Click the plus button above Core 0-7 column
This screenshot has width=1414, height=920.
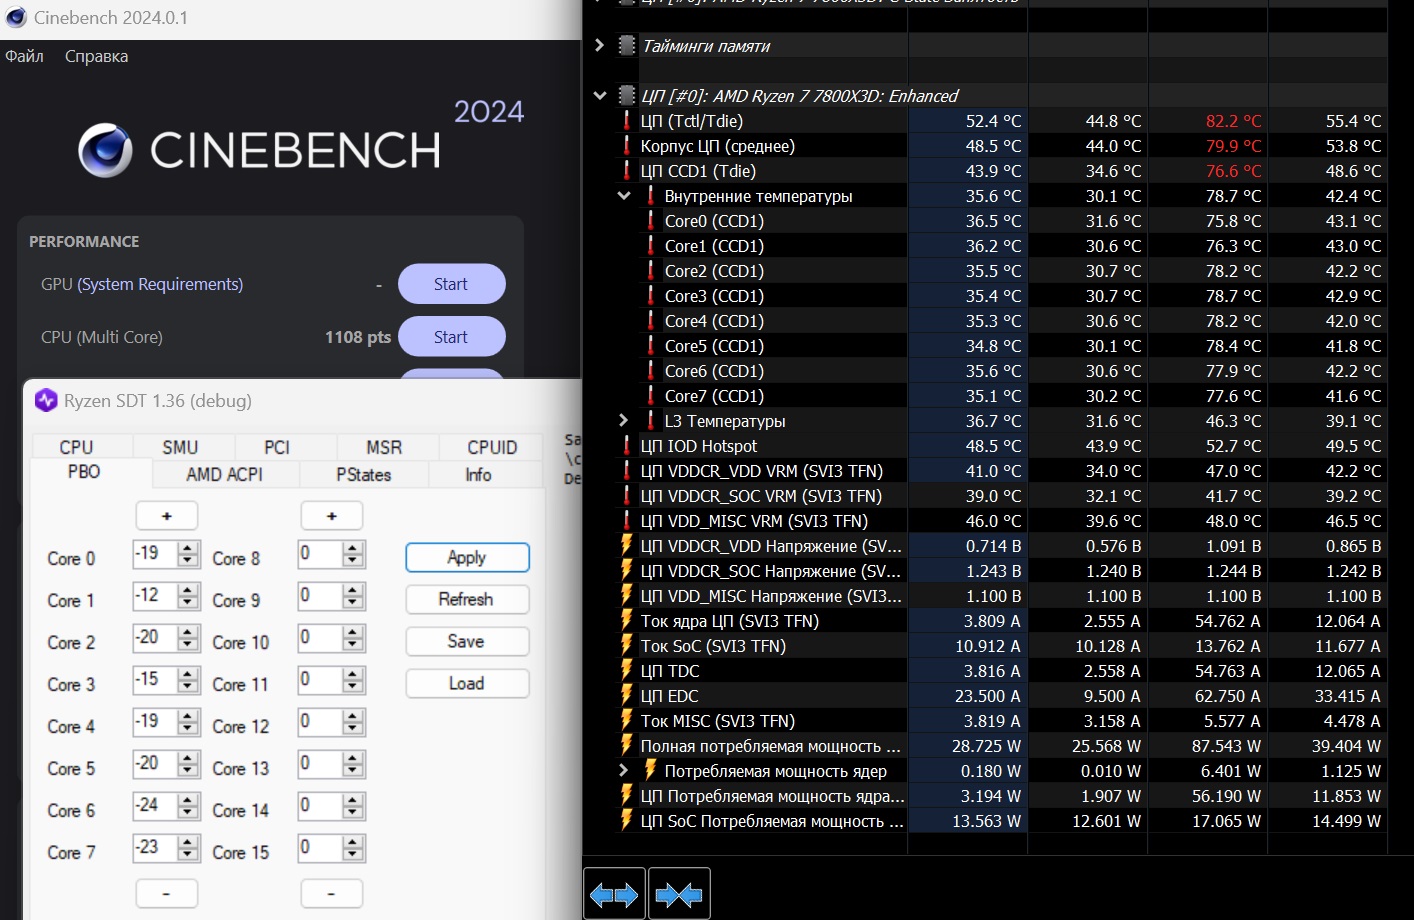[167, 516]
